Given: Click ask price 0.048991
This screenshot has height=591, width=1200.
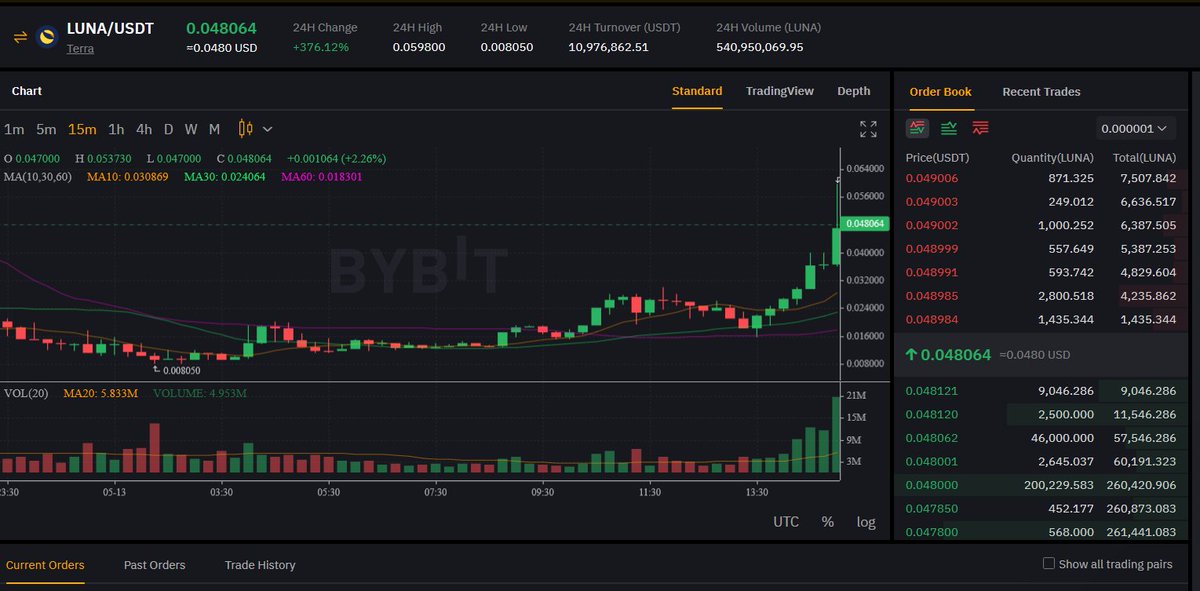Looking at the screenshot, I should click(x=931, y=272).
